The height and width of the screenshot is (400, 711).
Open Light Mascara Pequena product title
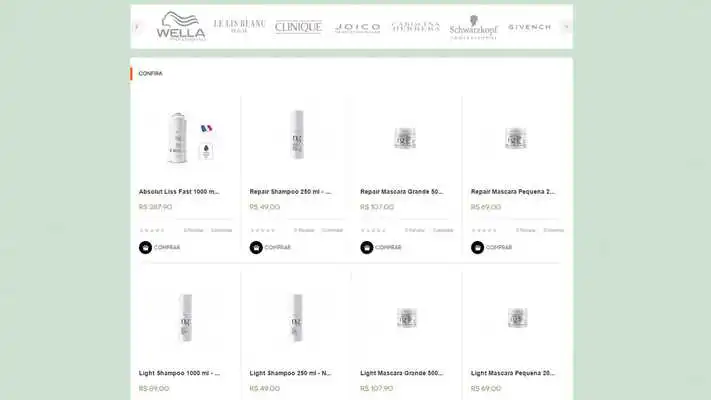pos(512,373)
